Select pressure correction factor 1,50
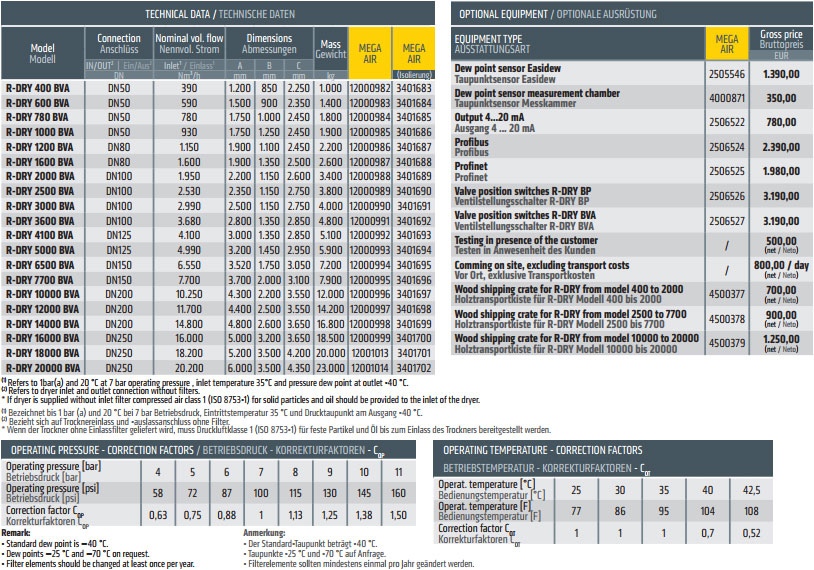The width and height of the screenshot is (814, 570). tap(398, 515)
